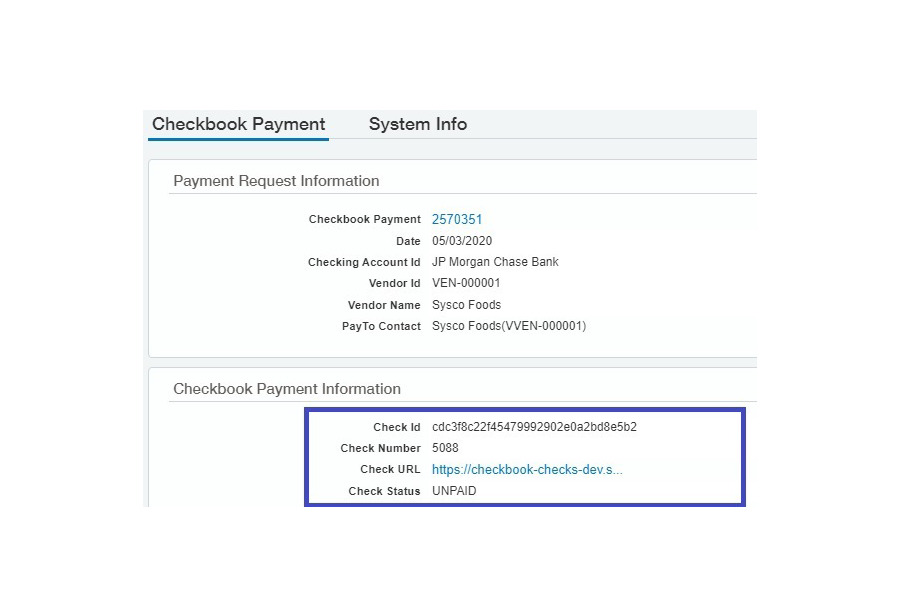
Task: Select the date value 05/03/2020
Action: click(x=462, y=241)
